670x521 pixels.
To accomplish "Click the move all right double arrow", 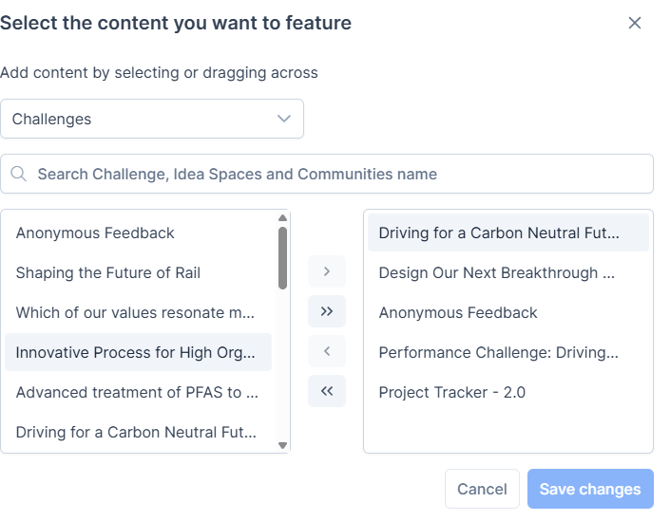I will (327, 311).
